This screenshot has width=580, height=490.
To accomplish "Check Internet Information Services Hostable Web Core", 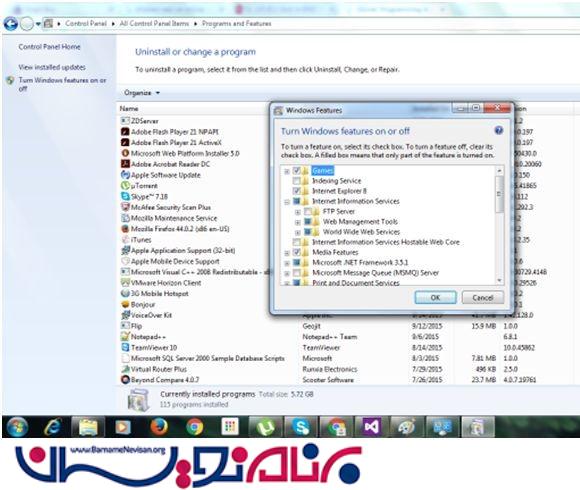I will click(x=296, y=242).
